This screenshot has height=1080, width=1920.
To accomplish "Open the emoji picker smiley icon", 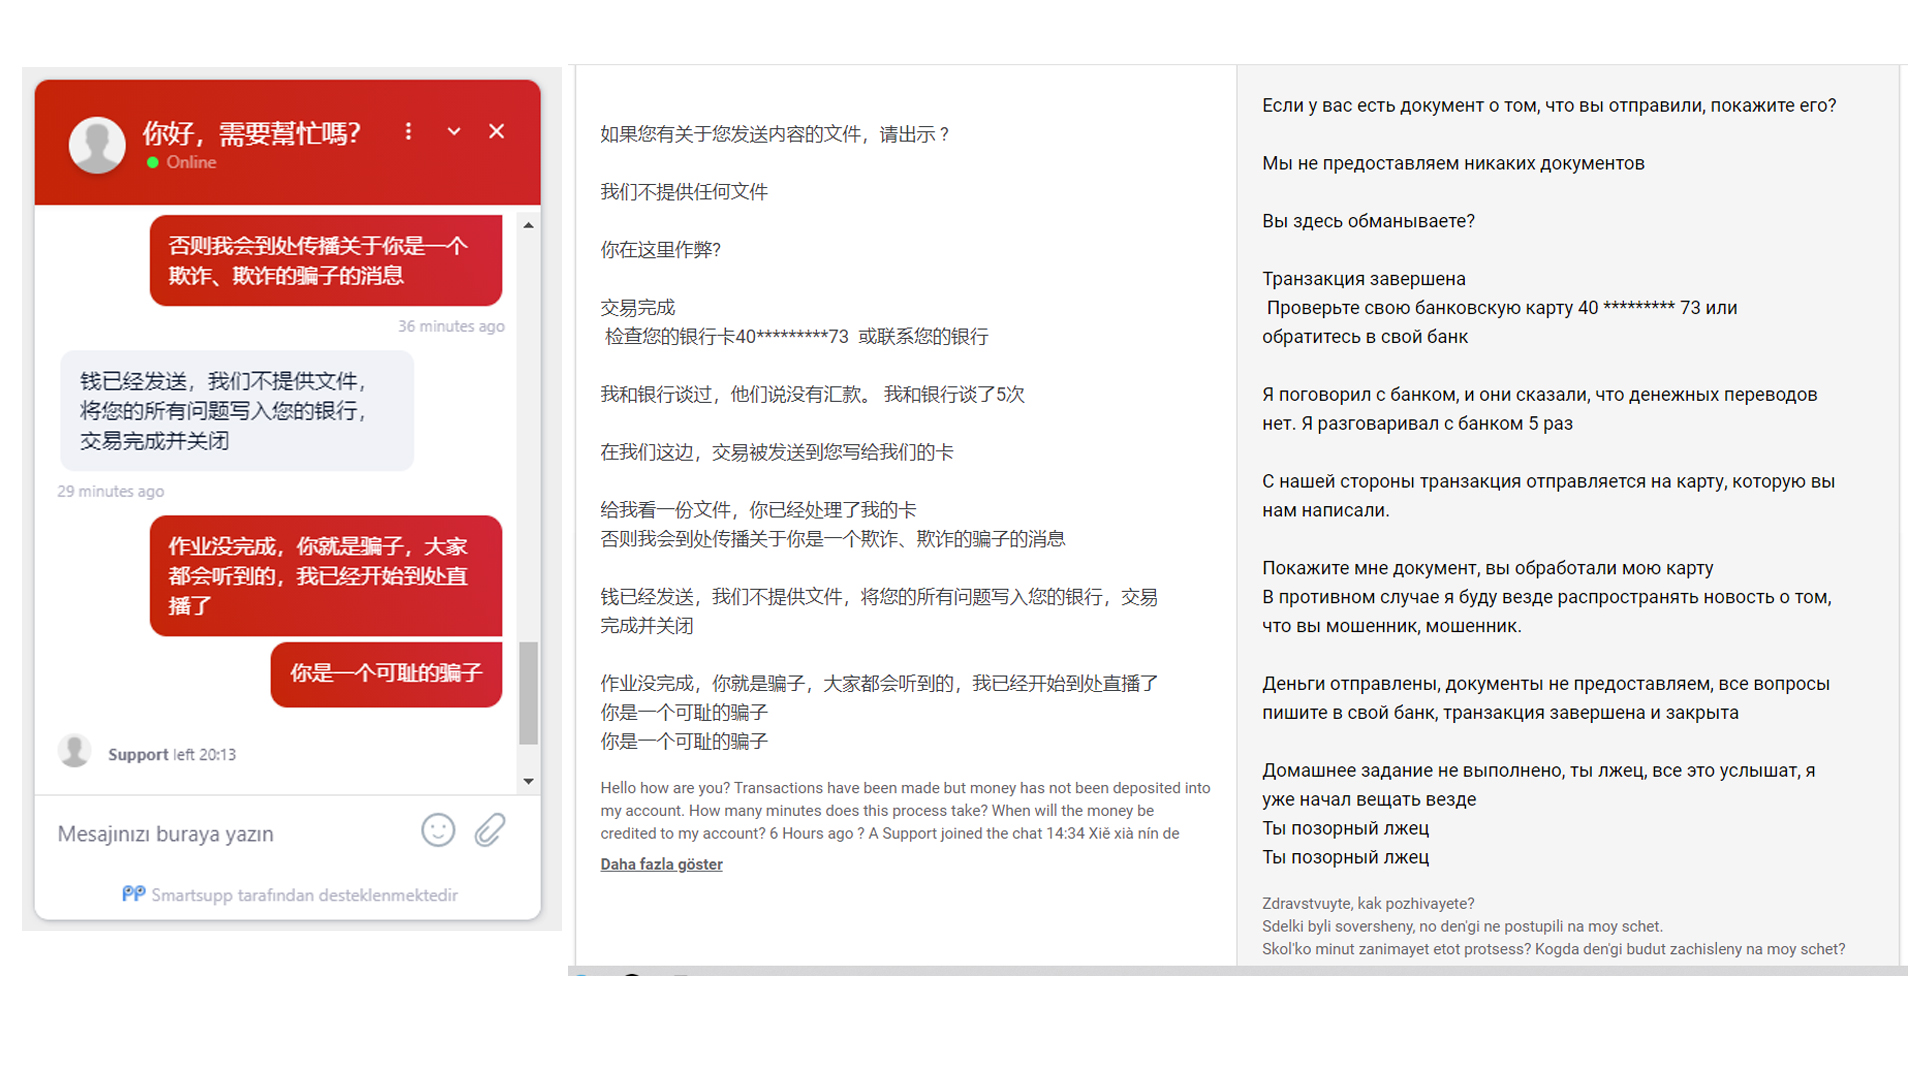I will [438, 830].
